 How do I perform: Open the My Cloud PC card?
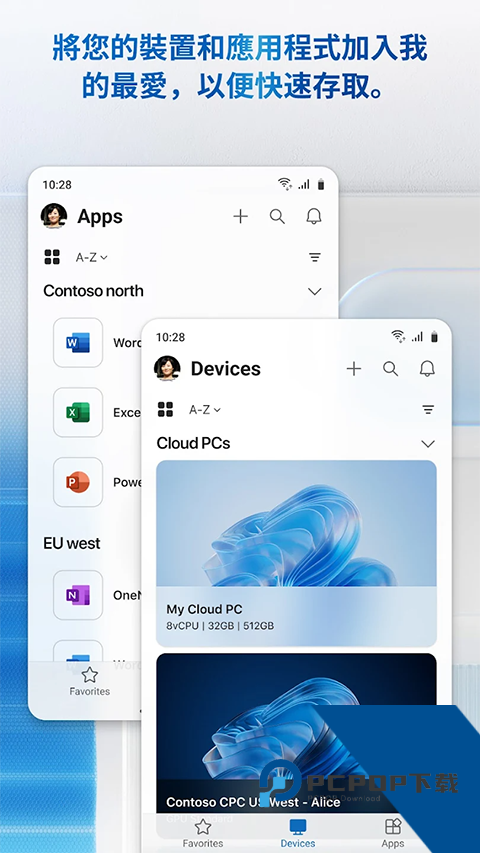click(x=296, y=553)
